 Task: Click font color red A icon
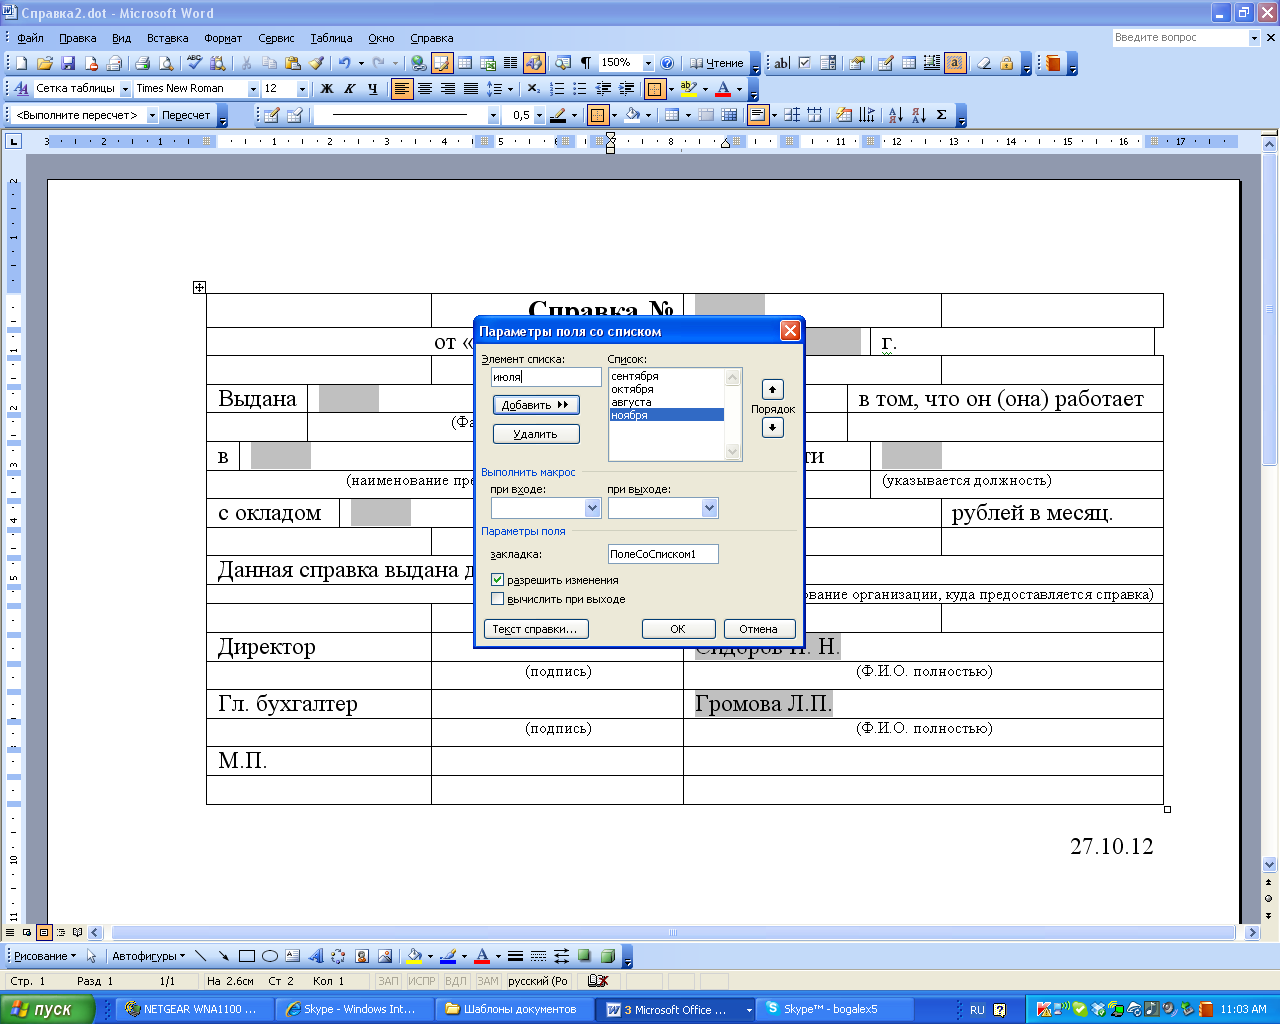coord(723,89)
